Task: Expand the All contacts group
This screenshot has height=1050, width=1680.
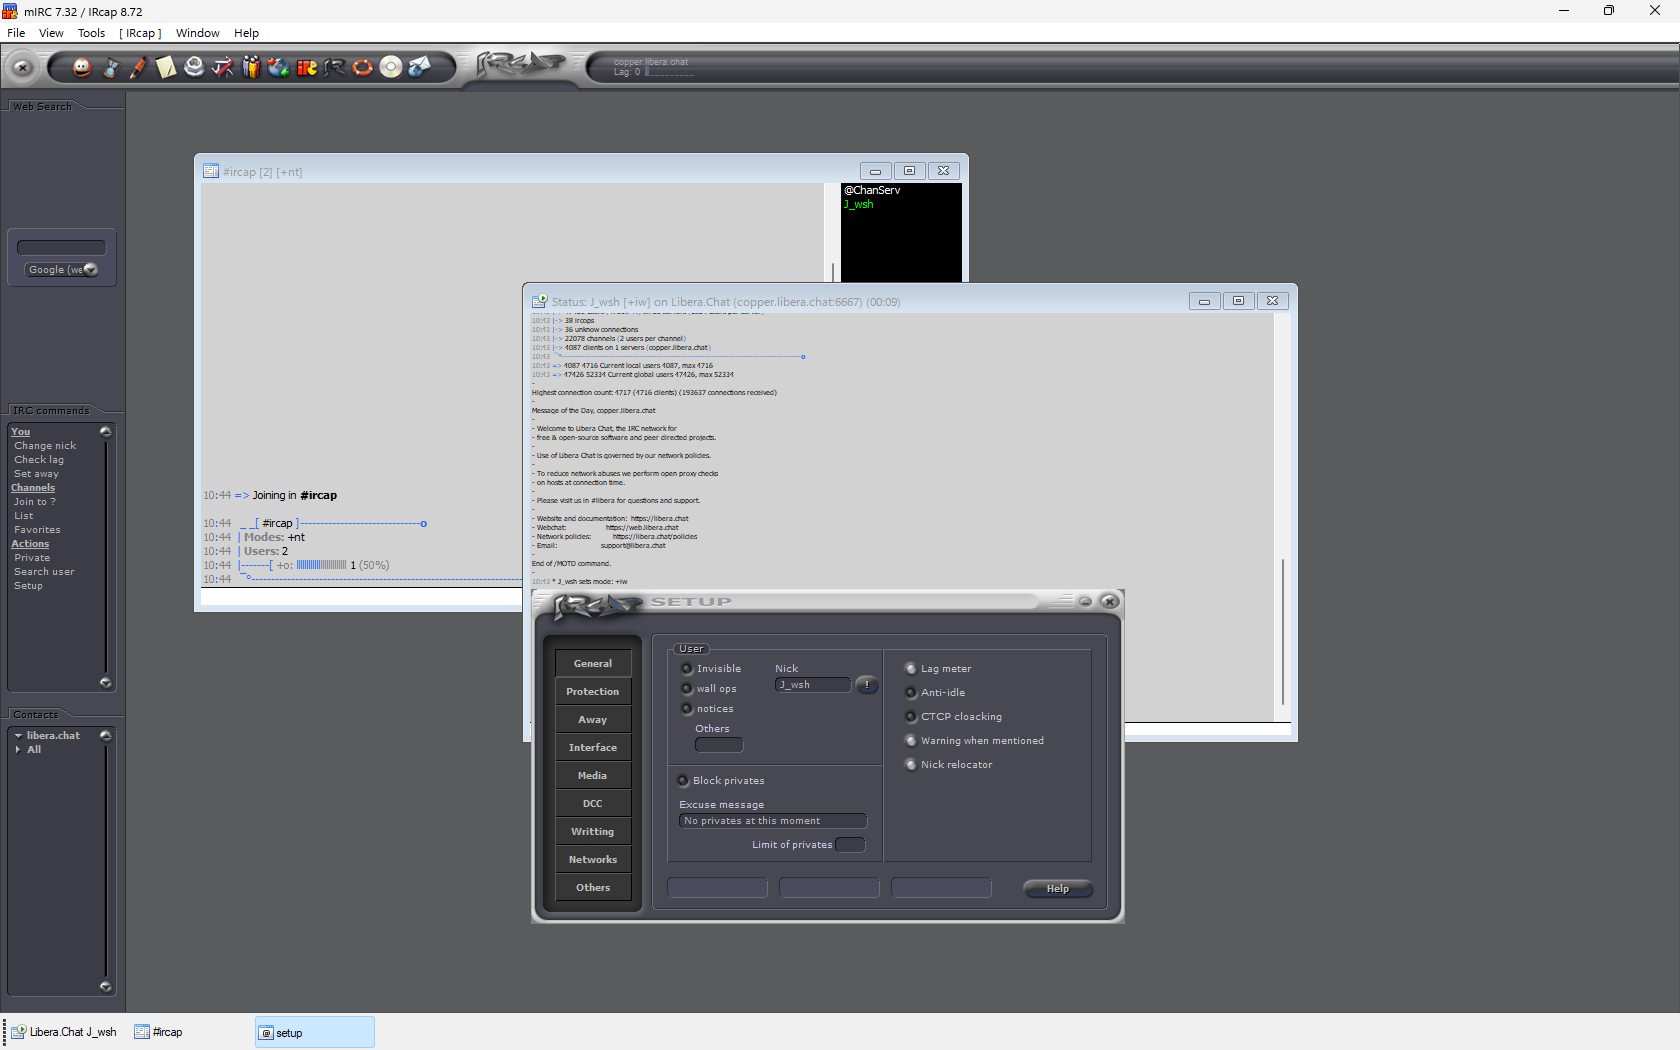Action: click(x=18, y=750)
